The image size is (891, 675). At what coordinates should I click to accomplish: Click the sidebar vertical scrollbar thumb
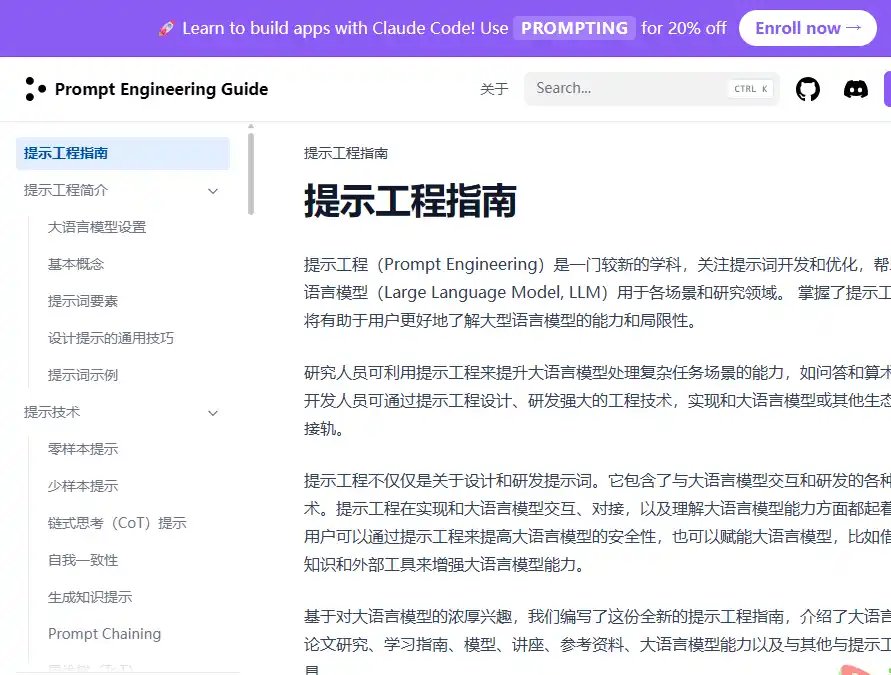point(251,173)
